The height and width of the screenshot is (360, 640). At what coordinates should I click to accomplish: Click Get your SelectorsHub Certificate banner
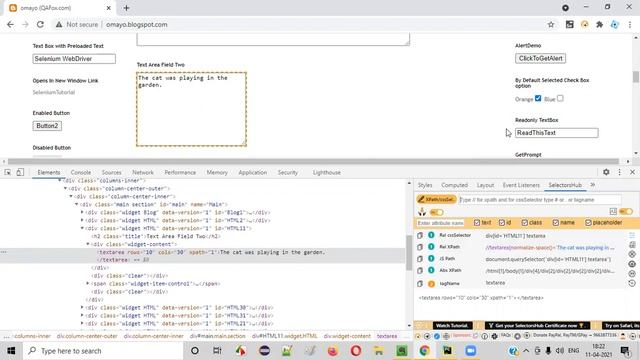(x=537, y=325)
